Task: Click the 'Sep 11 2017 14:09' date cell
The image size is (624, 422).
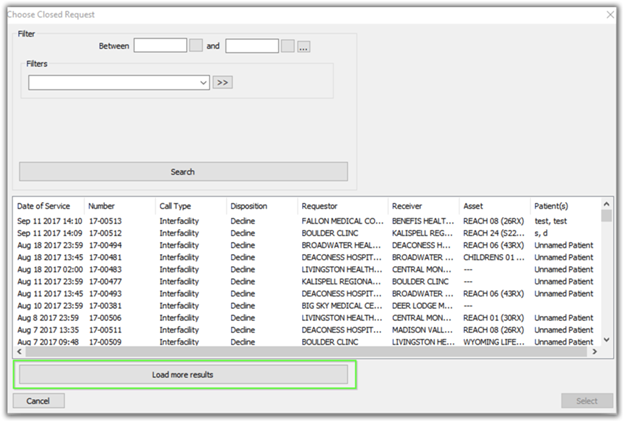Action: [50, 233]
